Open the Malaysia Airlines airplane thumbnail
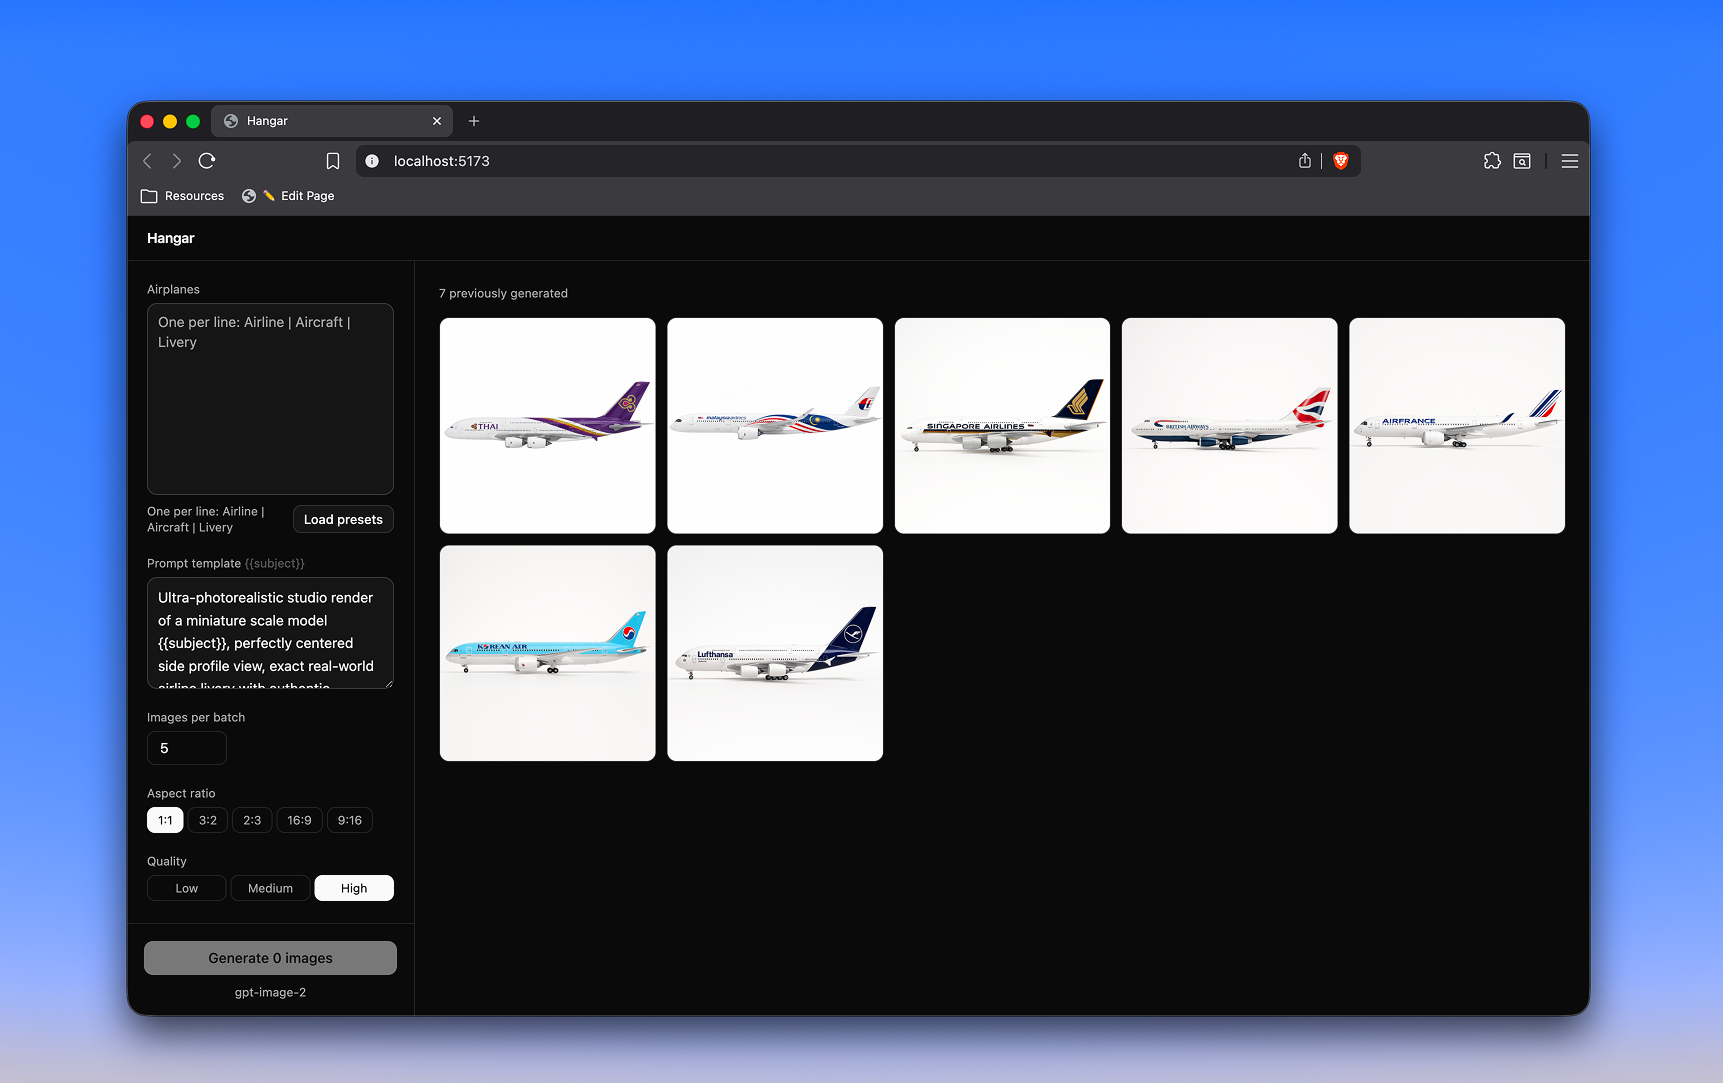This screenshot has height=1083, width=1723. tap(775, 426)
